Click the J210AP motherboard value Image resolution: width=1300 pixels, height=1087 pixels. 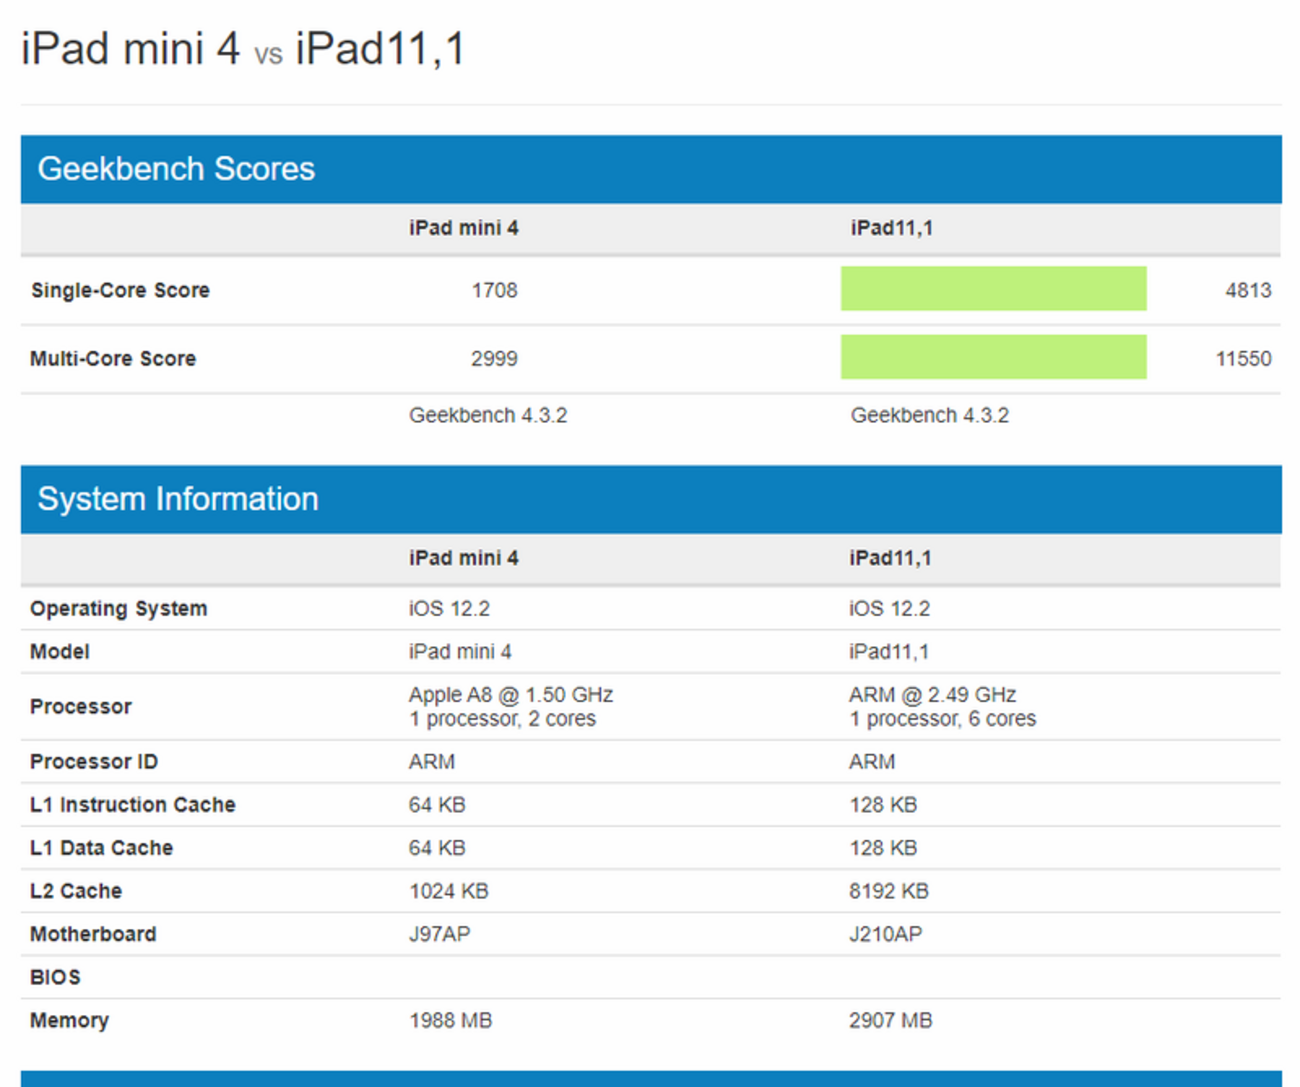tap(886, 934)
